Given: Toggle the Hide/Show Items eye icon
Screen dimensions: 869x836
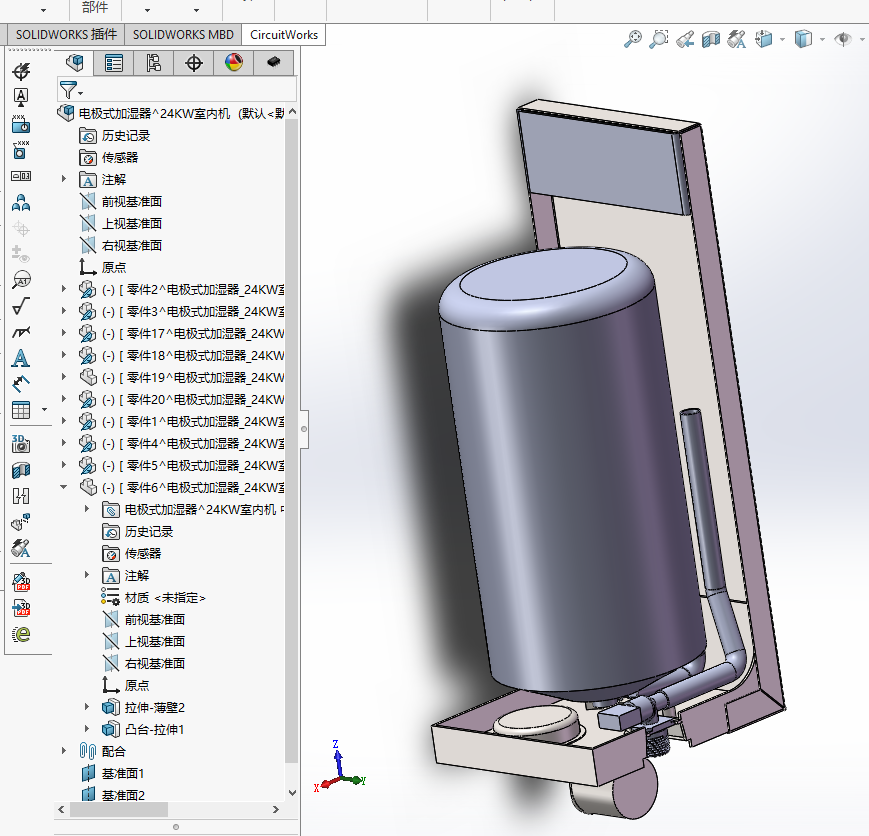Looking at the screenshot, I should tap(843, 39).
